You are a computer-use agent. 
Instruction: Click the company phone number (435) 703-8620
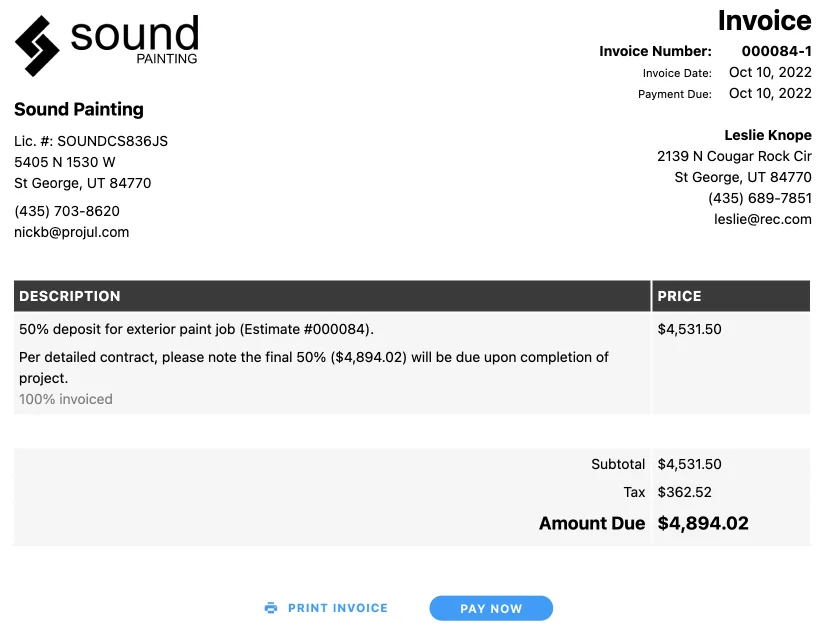67,211
